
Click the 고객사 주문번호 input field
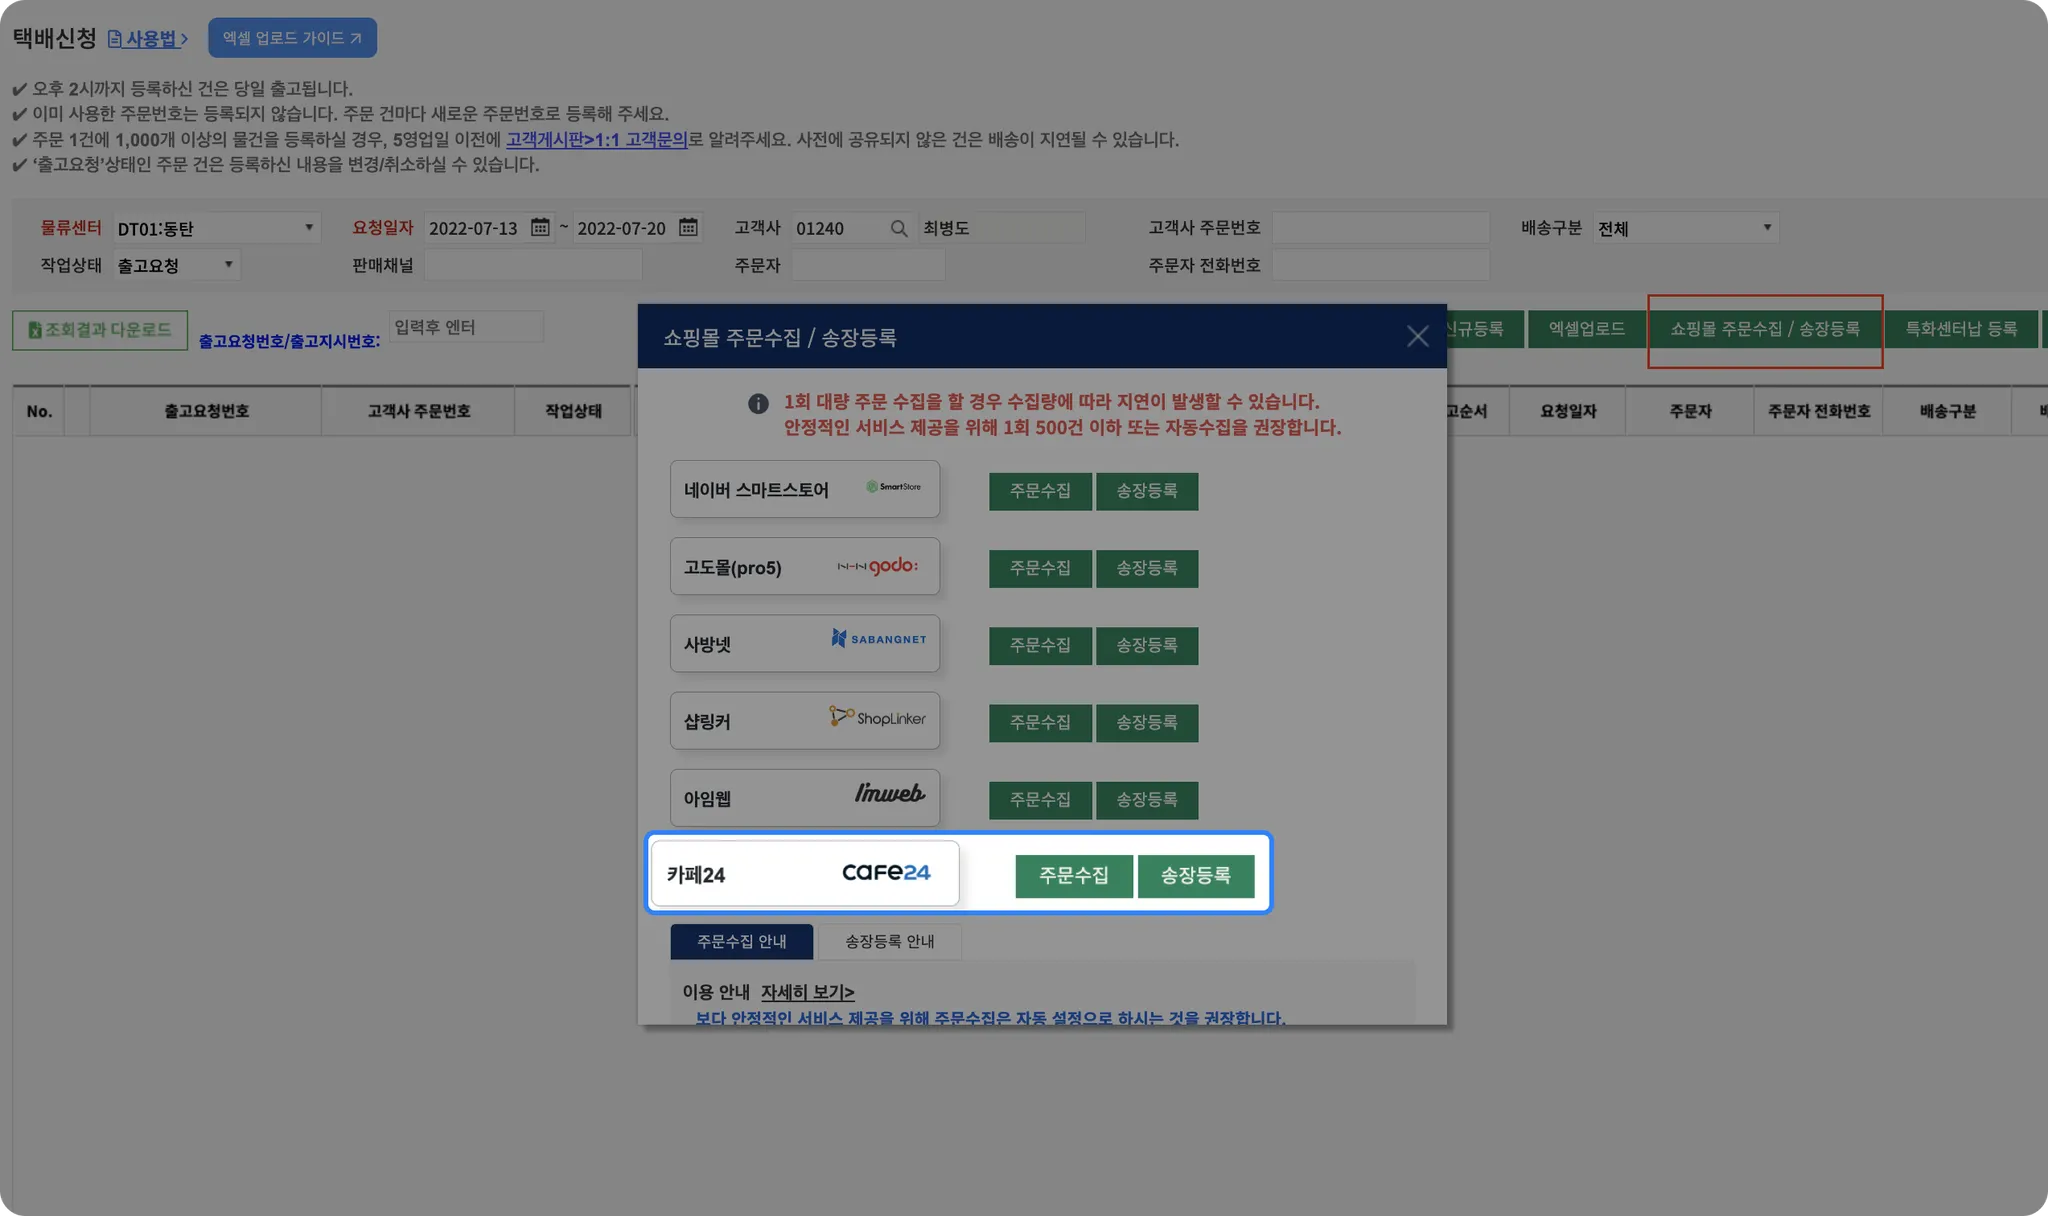(x=1380, y=229)
